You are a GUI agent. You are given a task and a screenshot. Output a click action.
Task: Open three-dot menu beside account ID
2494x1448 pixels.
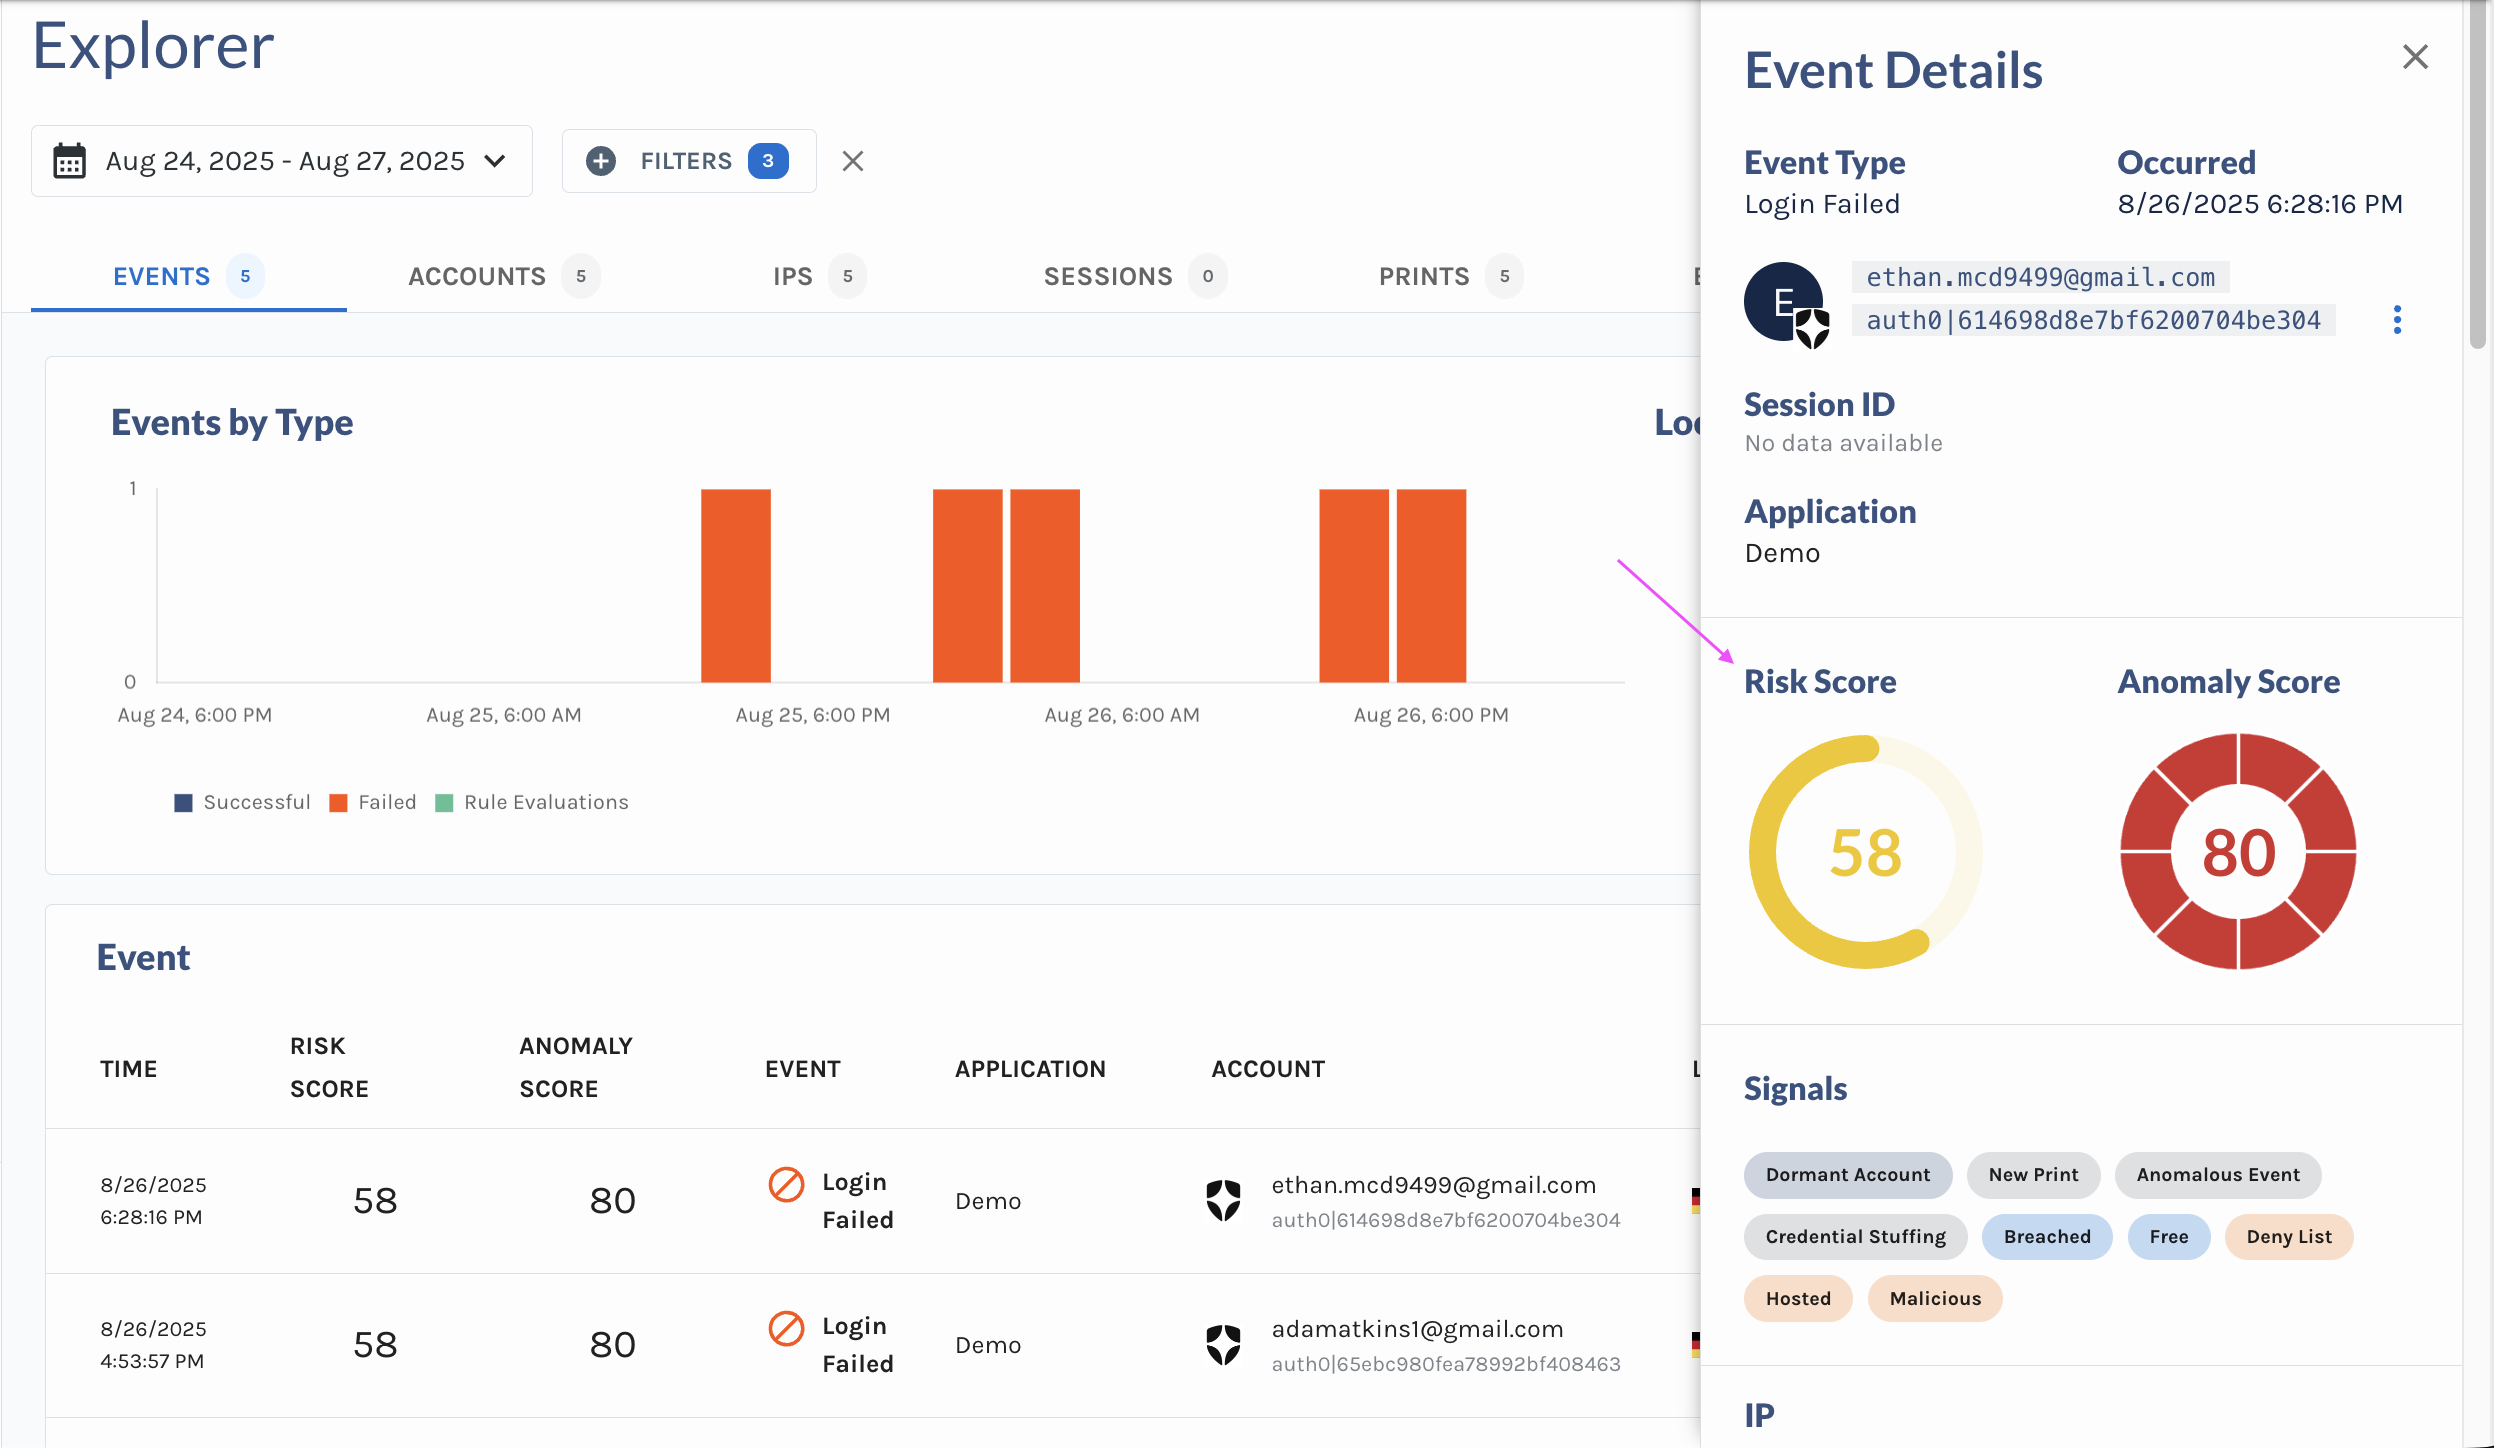[x=2397, y=320]
